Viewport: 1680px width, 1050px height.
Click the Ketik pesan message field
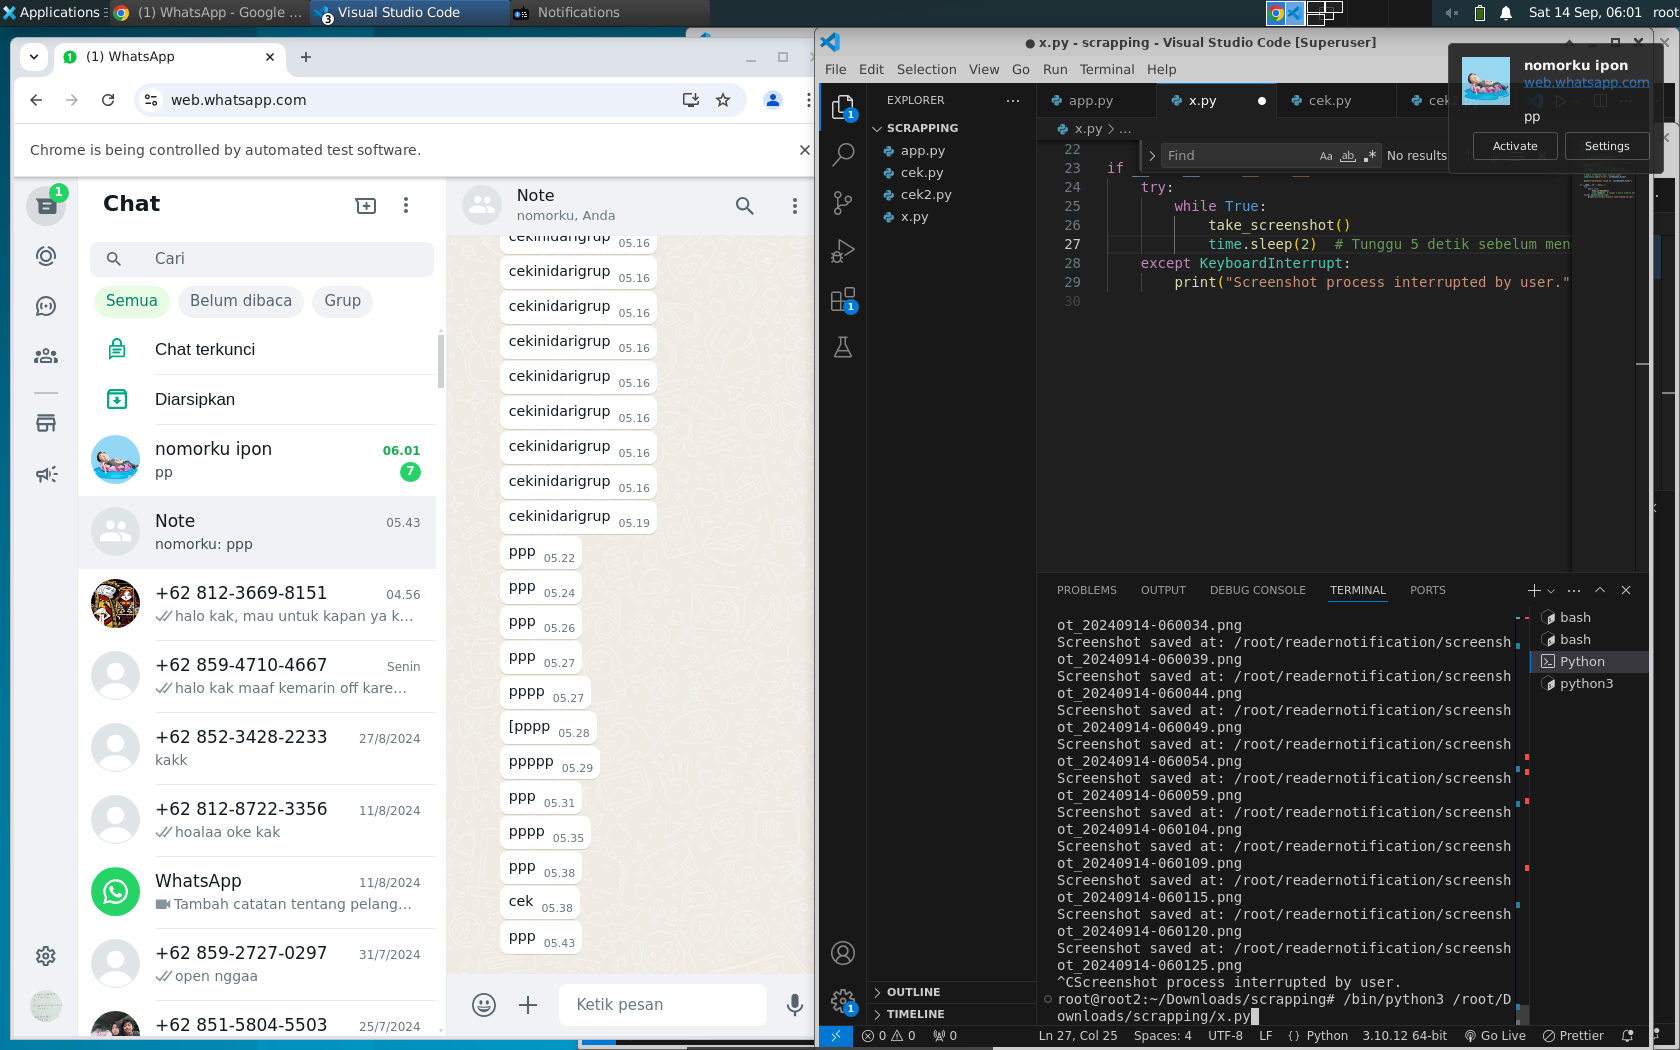660,1005
